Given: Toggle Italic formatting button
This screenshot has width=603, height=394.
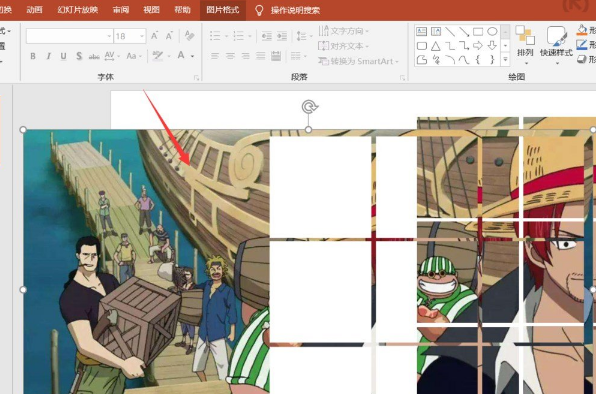Looking at the screenshot, I should (x=48, y=57).
